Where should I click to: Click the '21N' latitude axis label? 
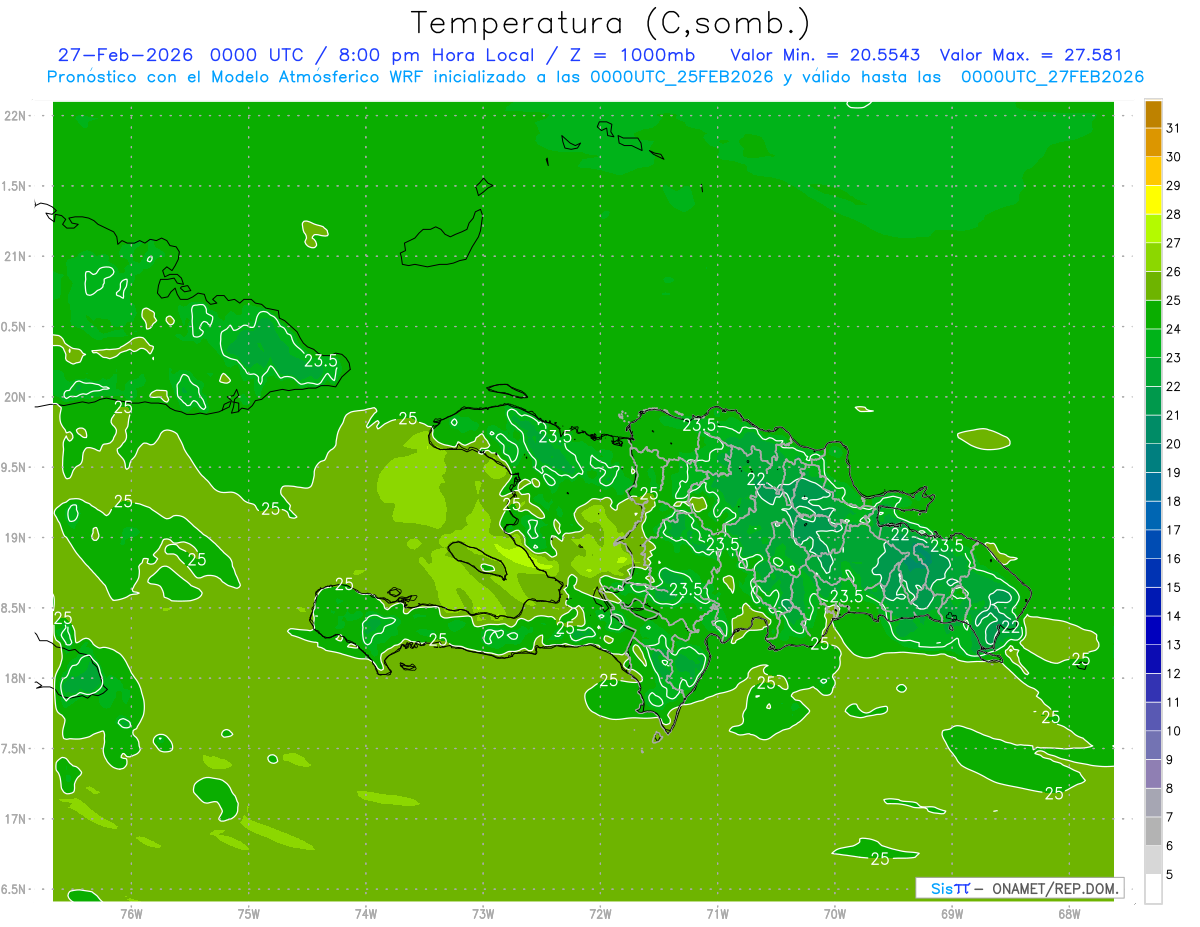click(x=16, y=256)
